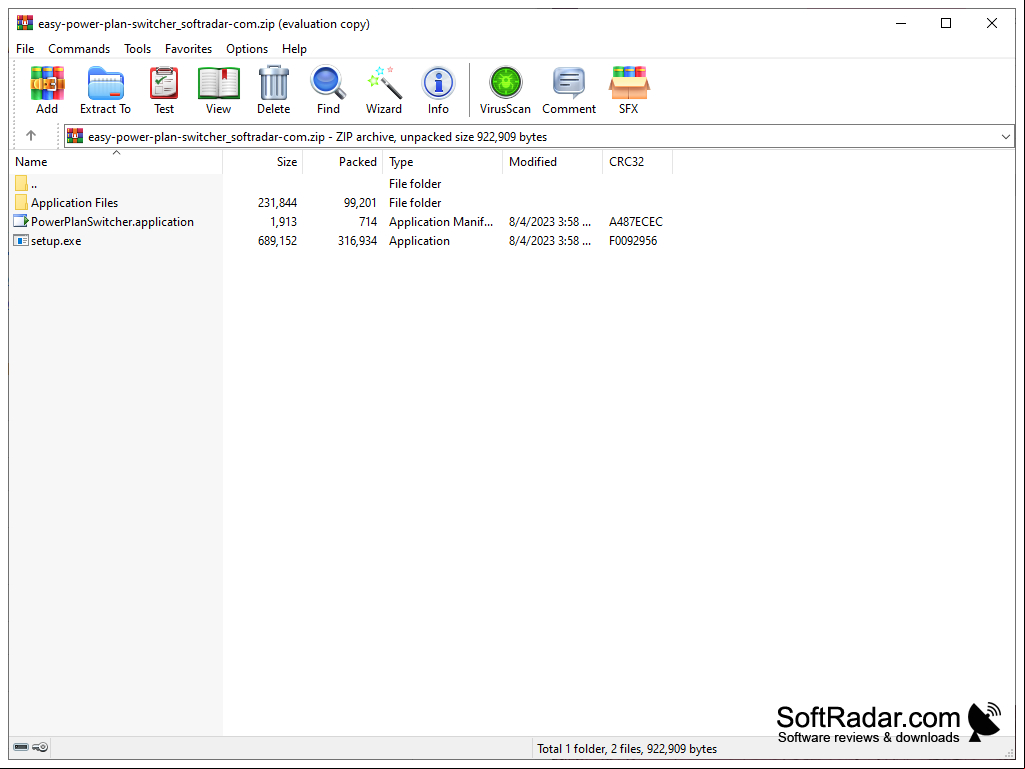Screen dimensions: 1025x769
Task: Click status bar total files text
Action: [x=627, y=749]
